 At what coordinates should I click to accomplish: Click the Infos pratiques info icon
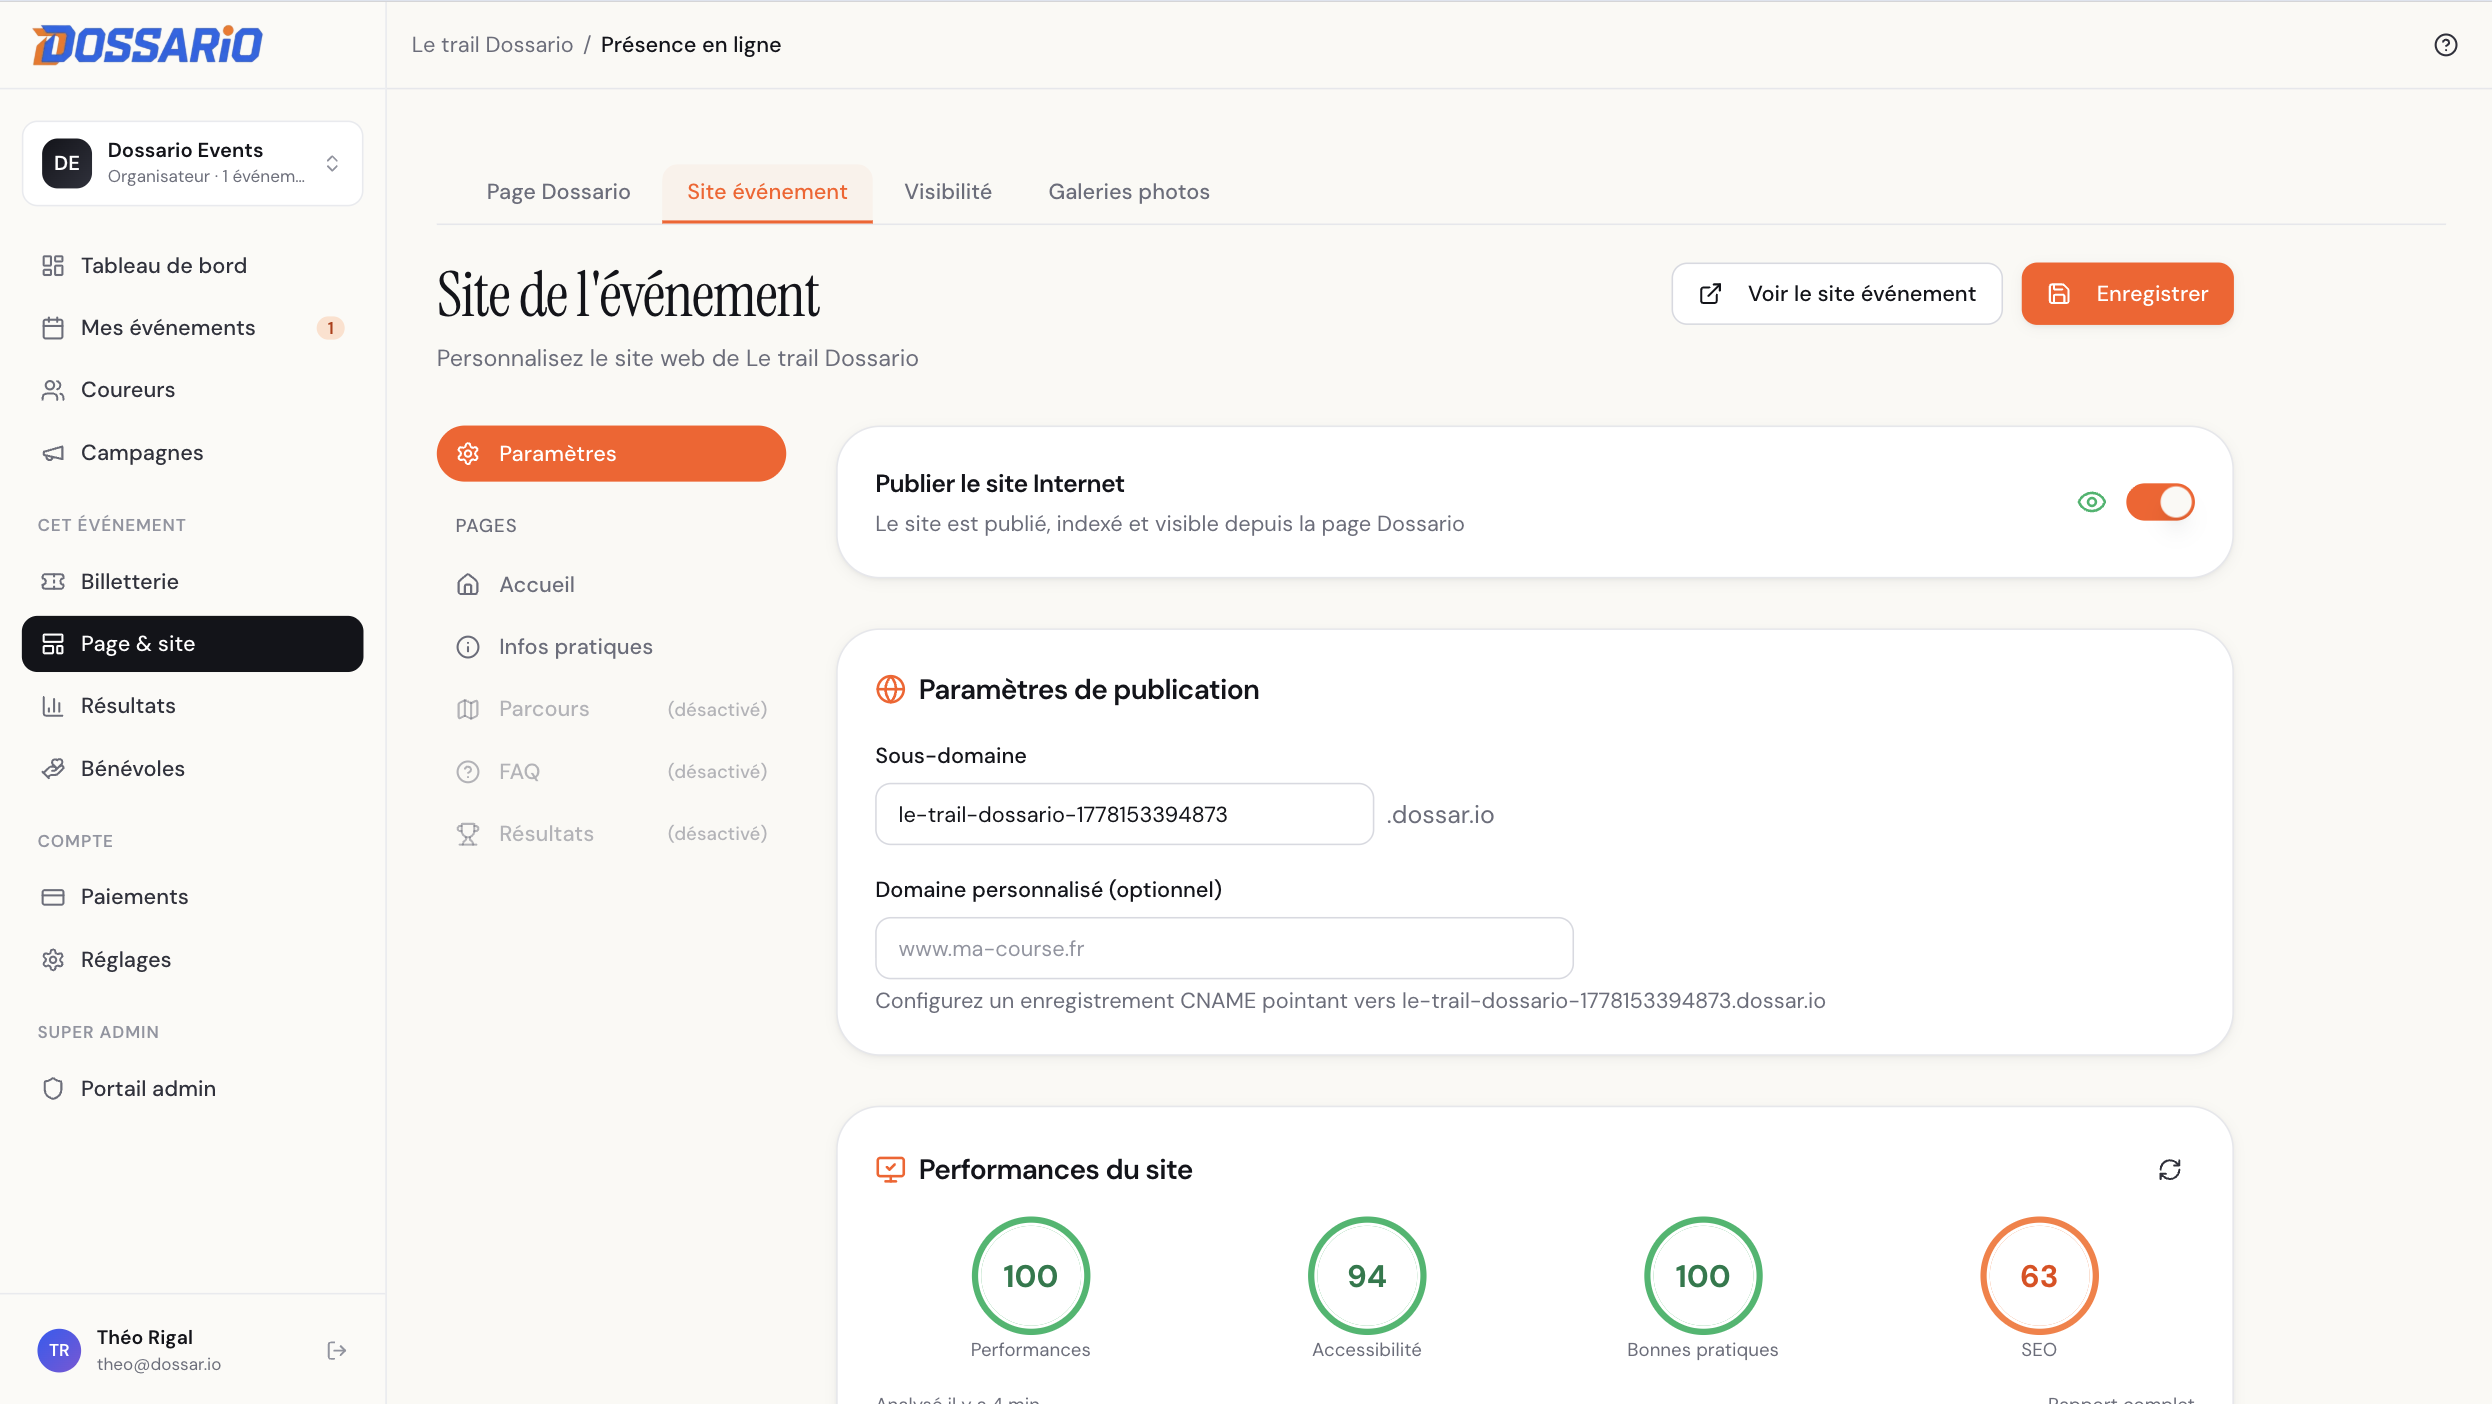(468, 647)
